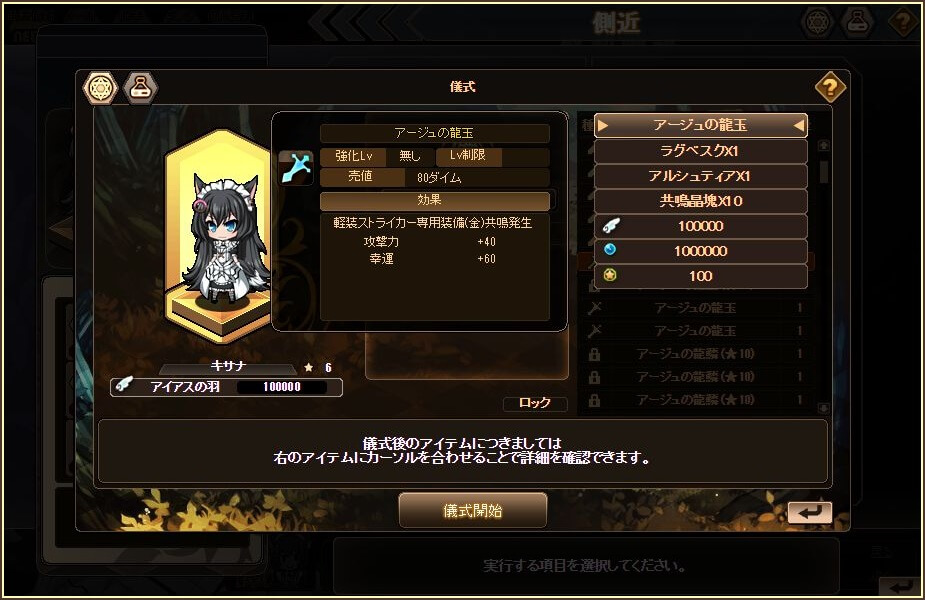The width and height of the screenshot is (925, 600).
Task: Click the right arrow beside アージュの龍玉
Action: (x=799, y=125)
